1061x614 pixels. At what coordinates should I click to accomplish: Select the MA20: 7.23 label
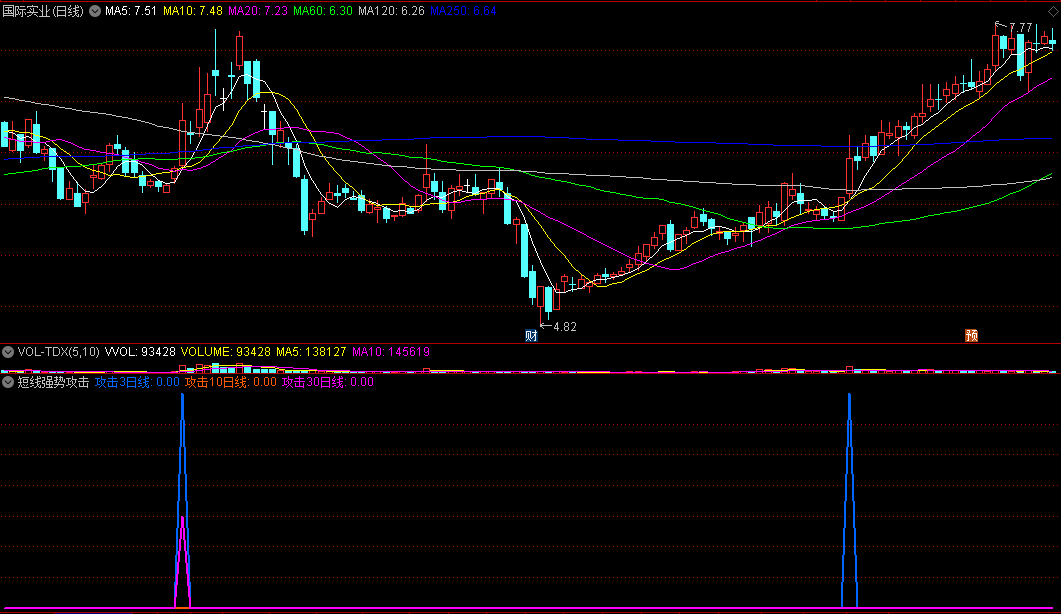[x=258, y=12]
